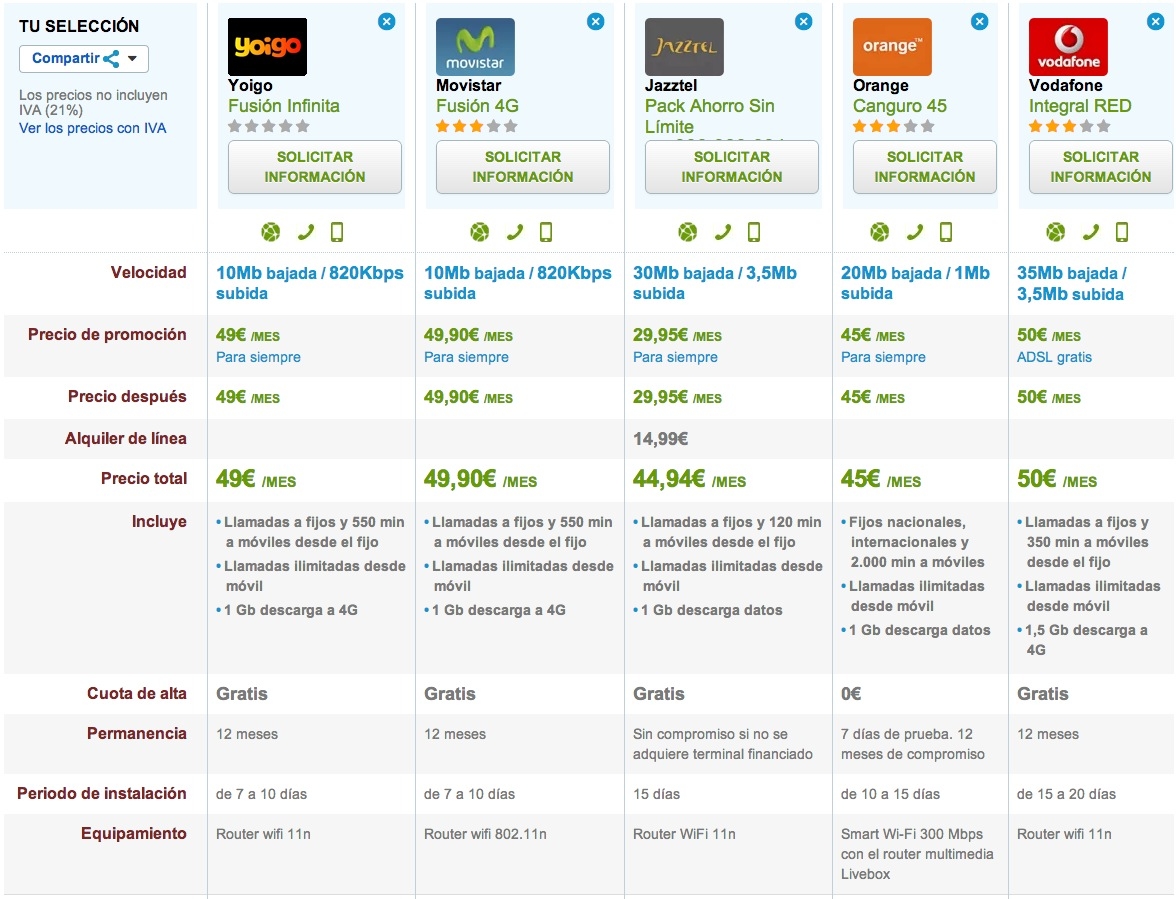This screenshot has width=1176, height=899.
Task: Request information for Jazztel Pack Ahorro
Action: pos(731,166)
